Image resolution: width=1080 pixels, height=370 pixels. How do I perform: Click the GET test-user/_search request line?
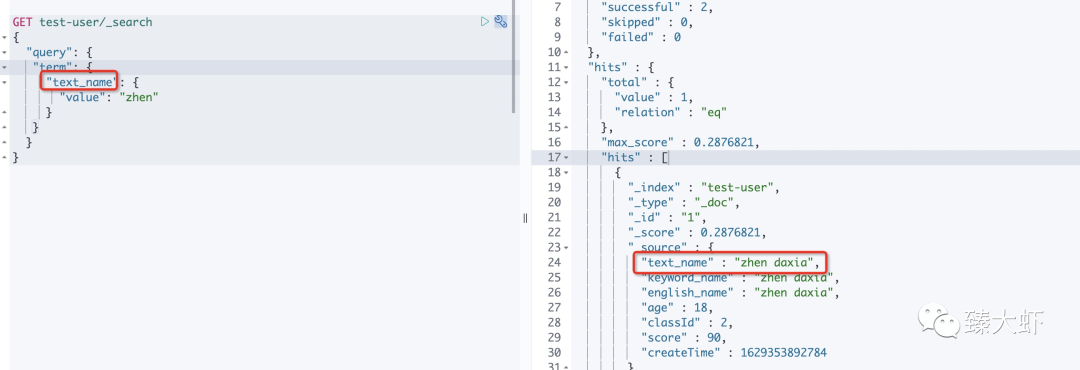pyautogui.click(x=83, y=22)
